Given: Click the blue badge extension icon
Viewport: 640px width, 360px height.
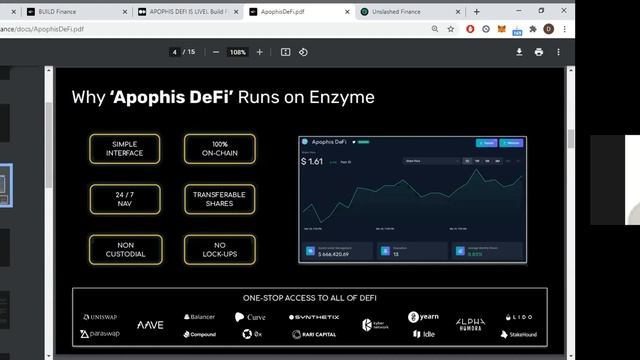Looking at the screenshot, I should tap(517, 30).
